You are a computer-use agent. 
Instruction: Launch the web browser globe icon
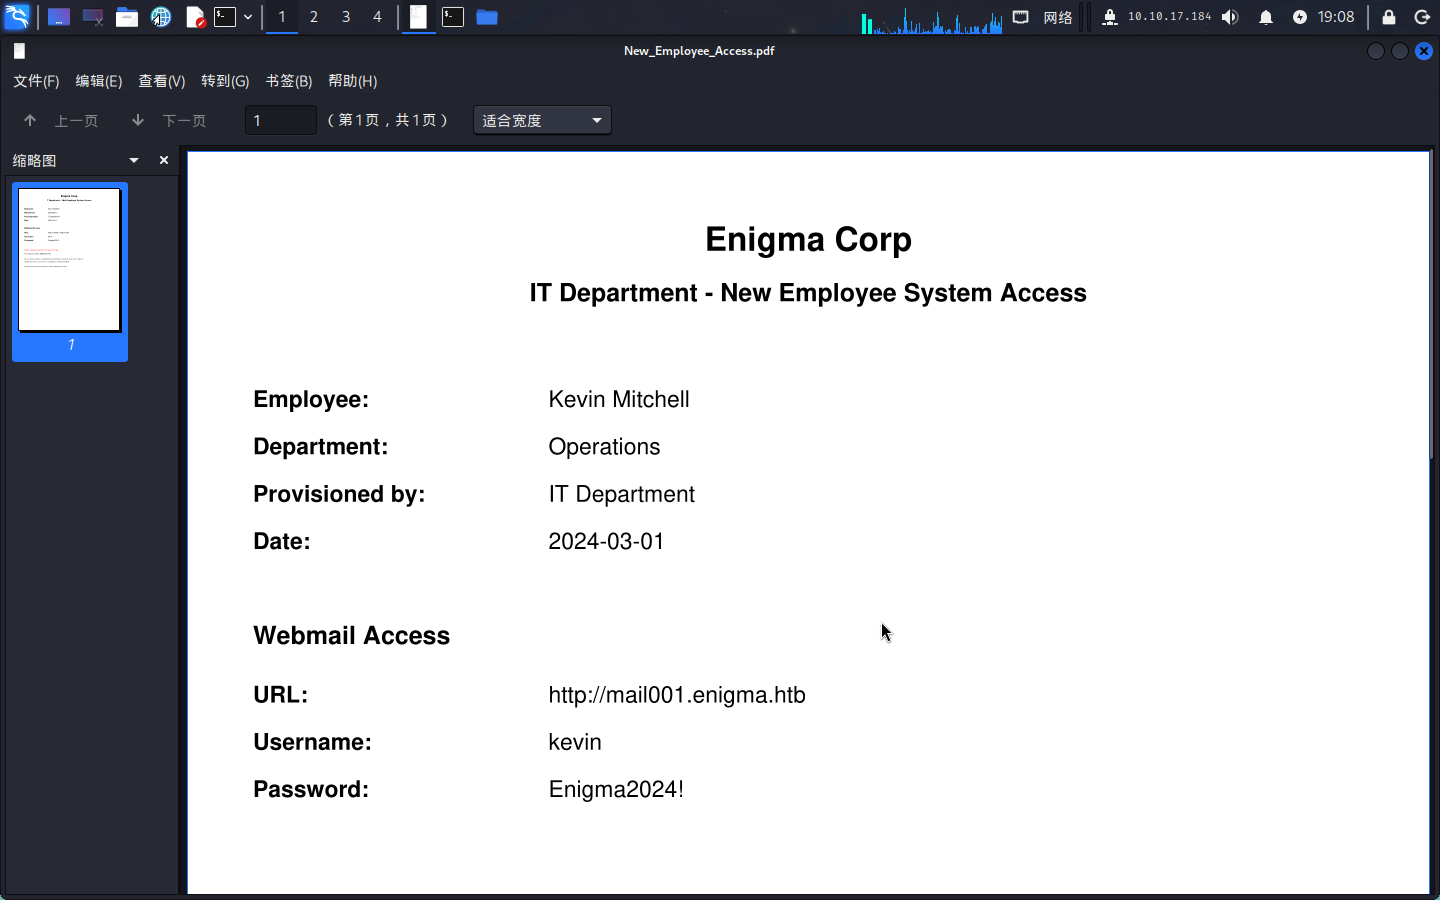click(x=161, y=17)
